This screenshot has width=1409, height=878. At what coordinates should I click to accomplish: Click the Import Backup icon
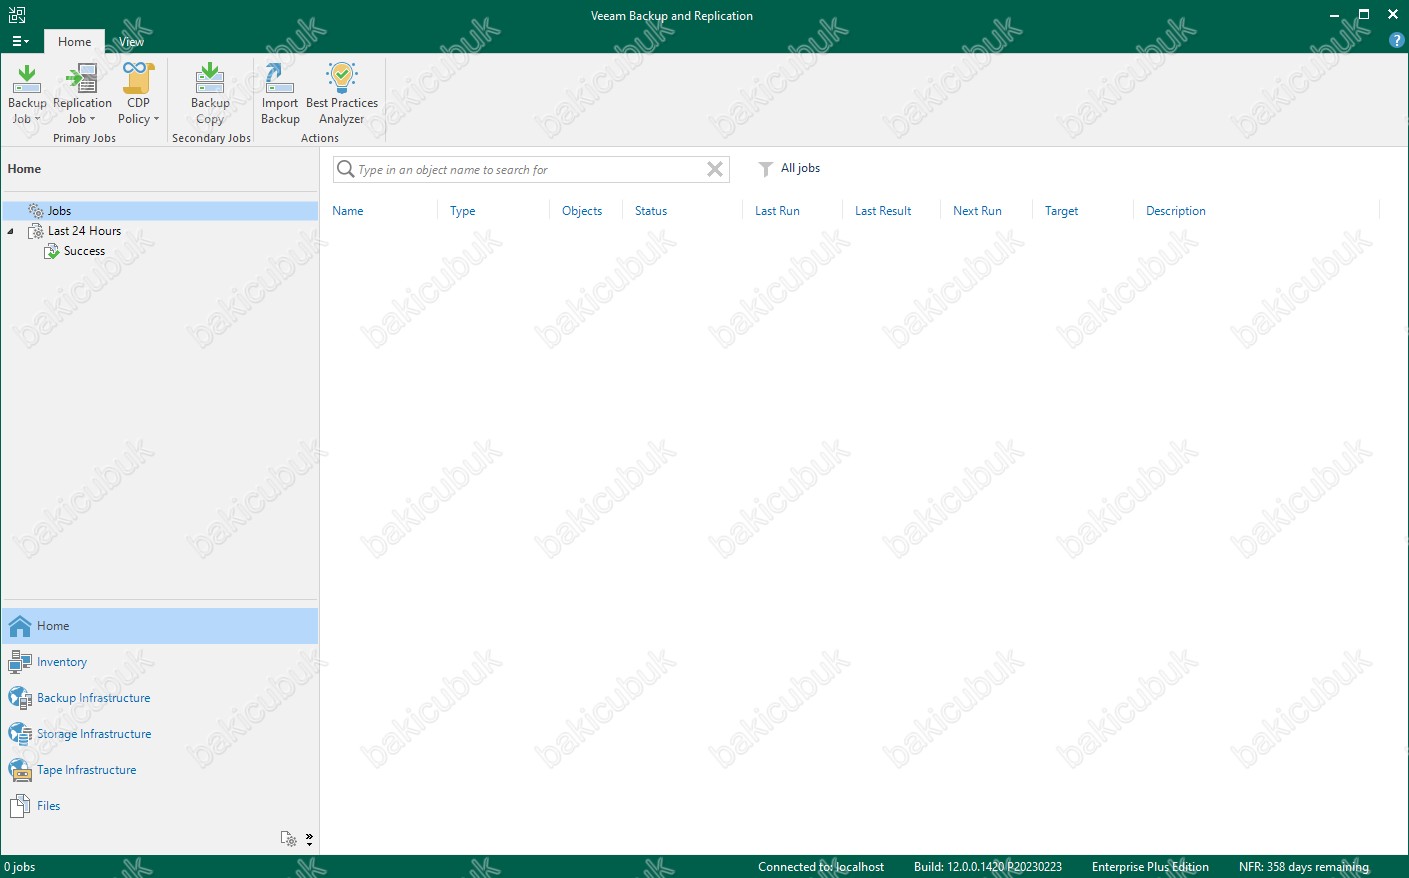pyautogui.click(x=280, y=78)
